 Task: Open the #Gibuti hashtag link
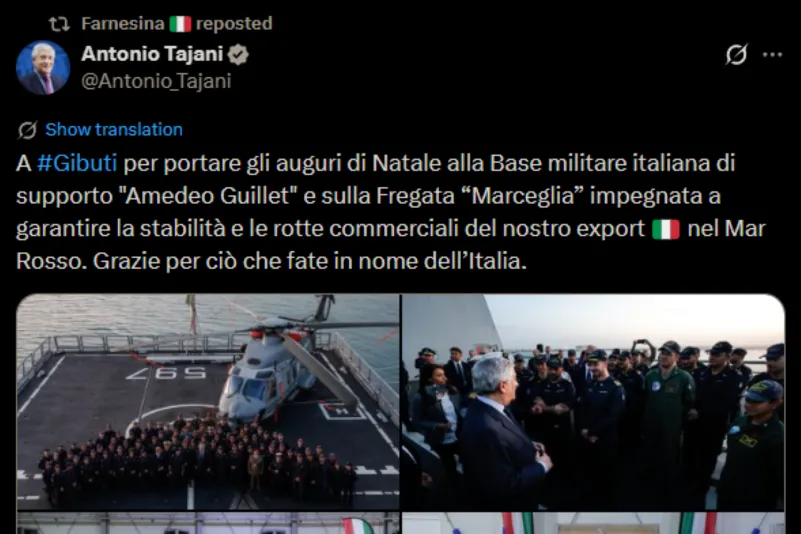[77, 163]
